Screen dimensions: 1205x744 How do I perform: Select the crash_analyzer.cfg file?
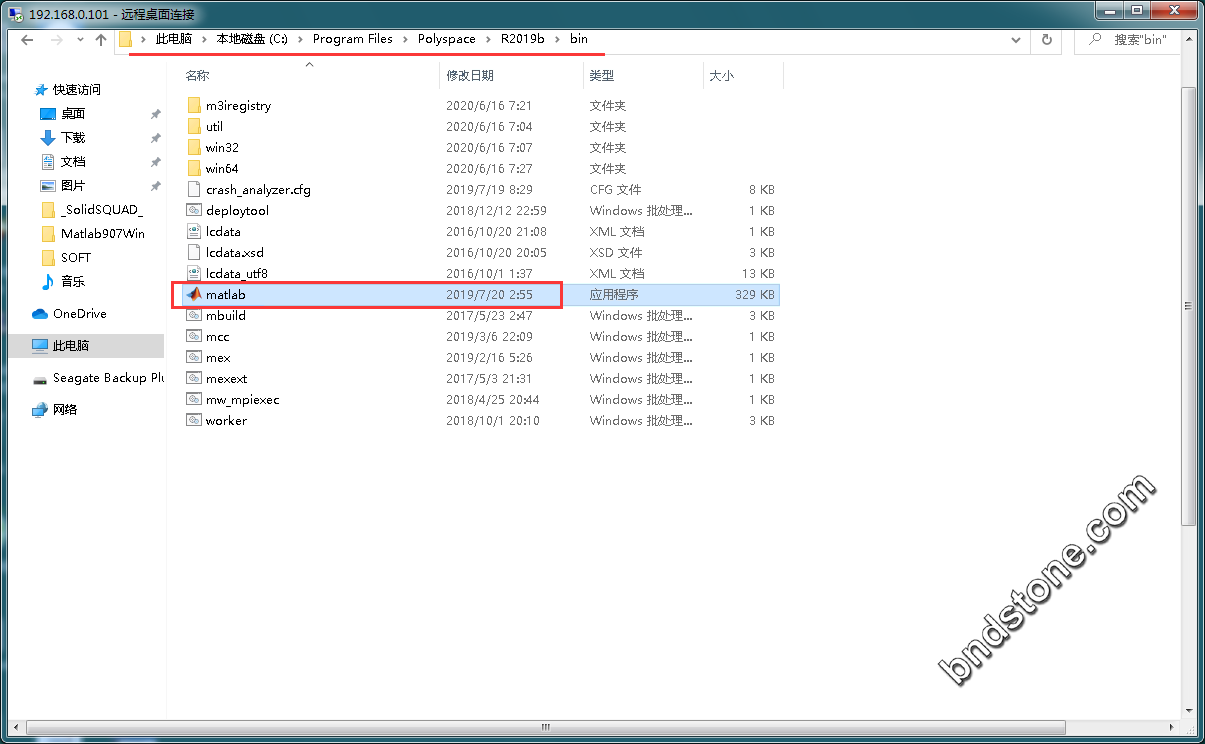click(x=257, y=190)
